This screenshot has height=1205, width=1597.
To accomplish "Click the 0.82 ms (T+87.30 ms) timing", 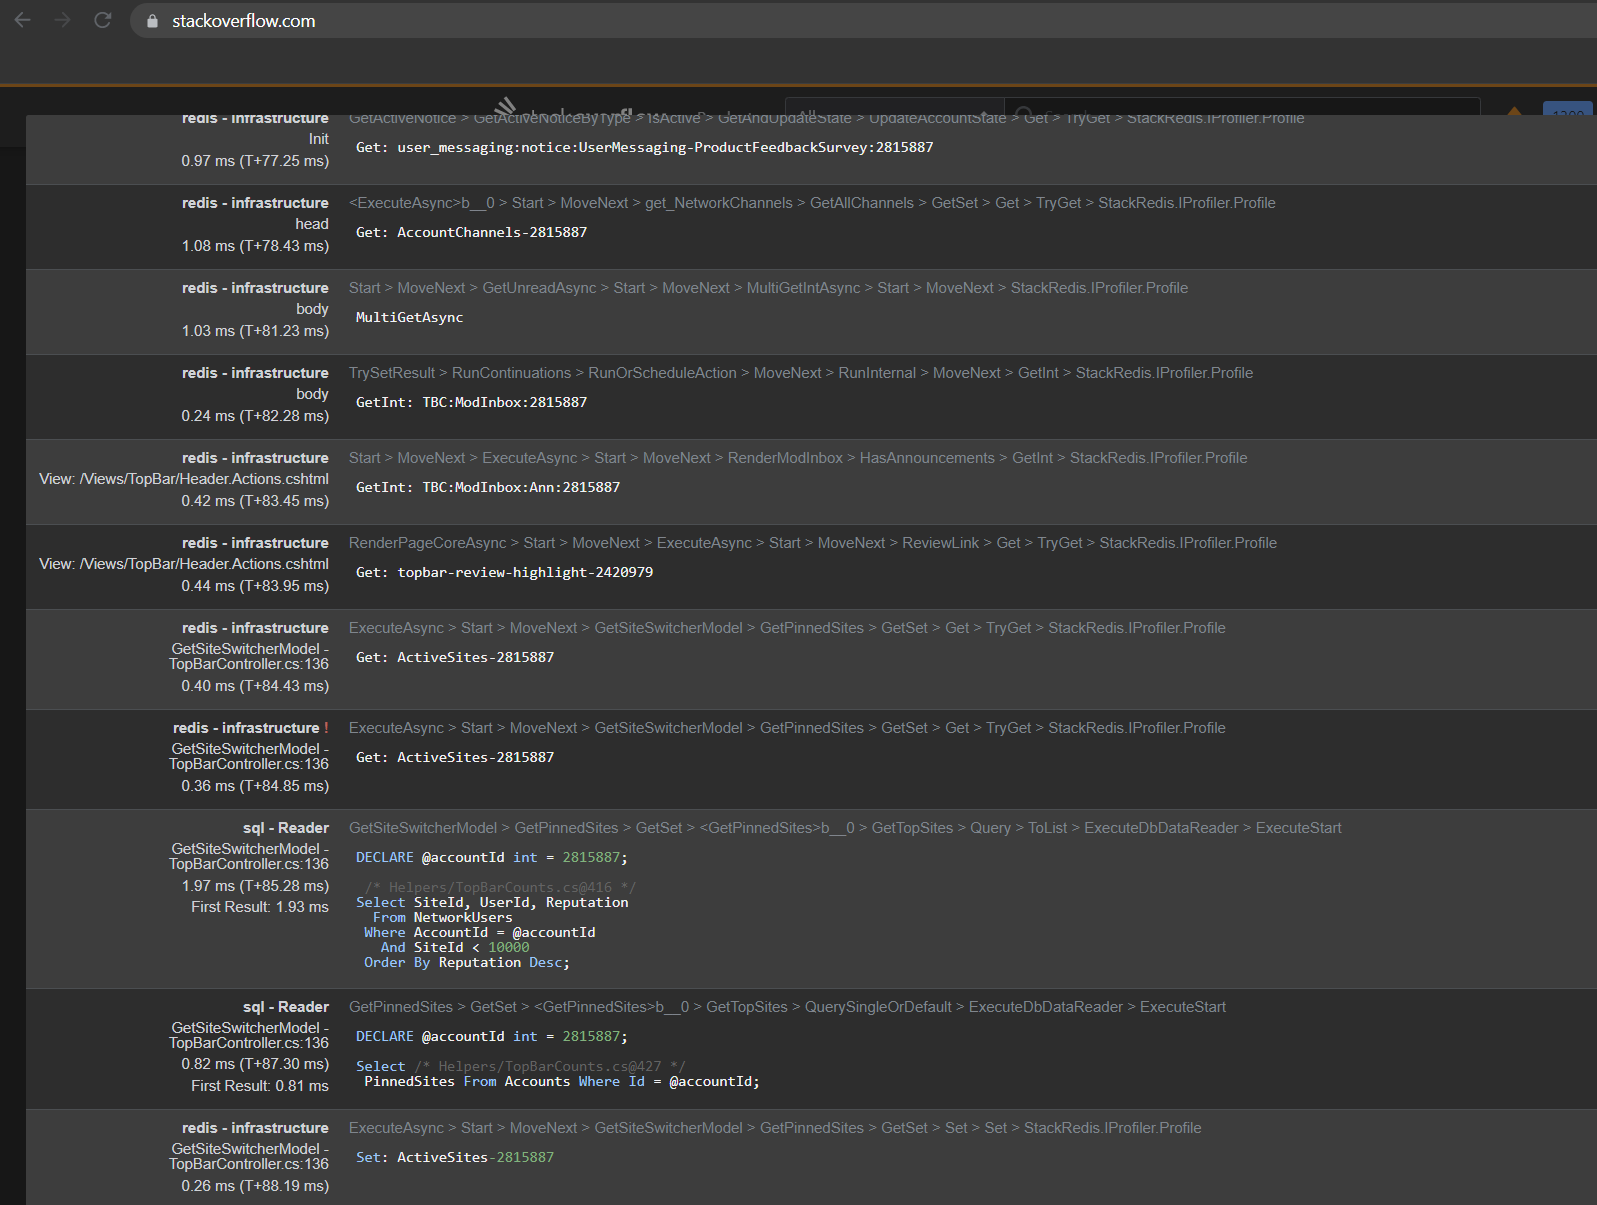I will point(255,1064).
